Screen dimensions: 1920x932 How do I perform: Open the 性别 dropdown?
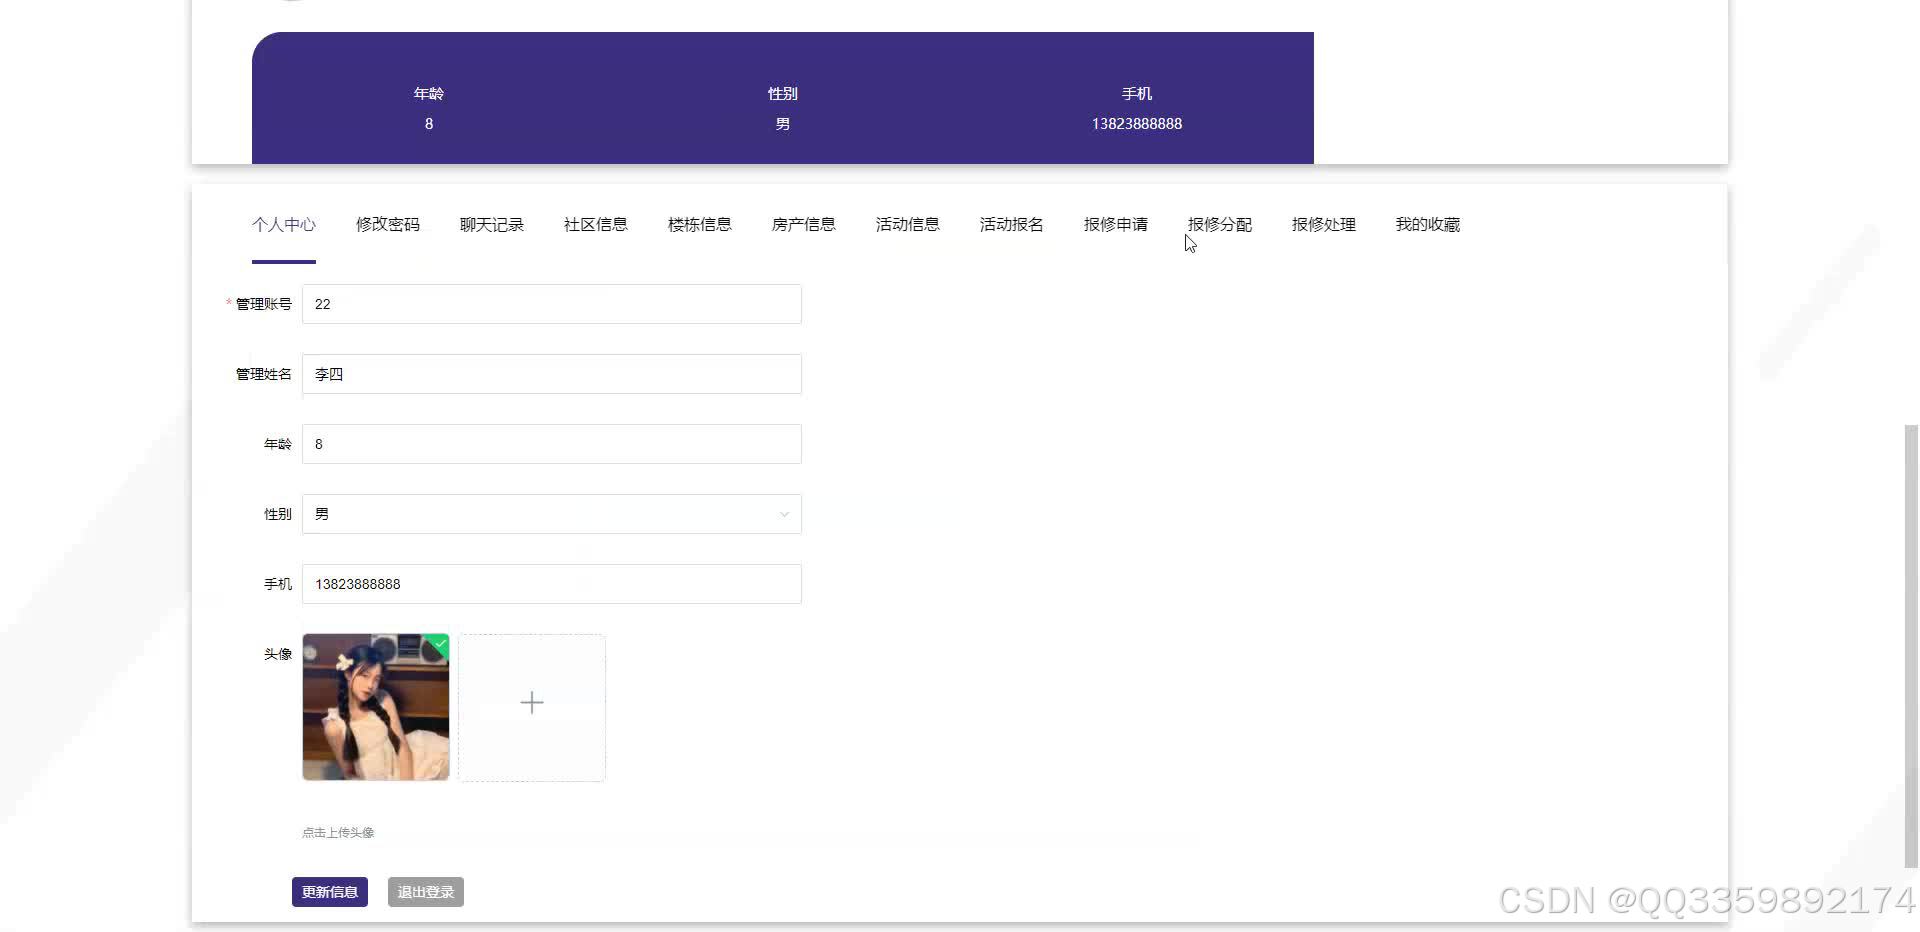tap(552, 514)
